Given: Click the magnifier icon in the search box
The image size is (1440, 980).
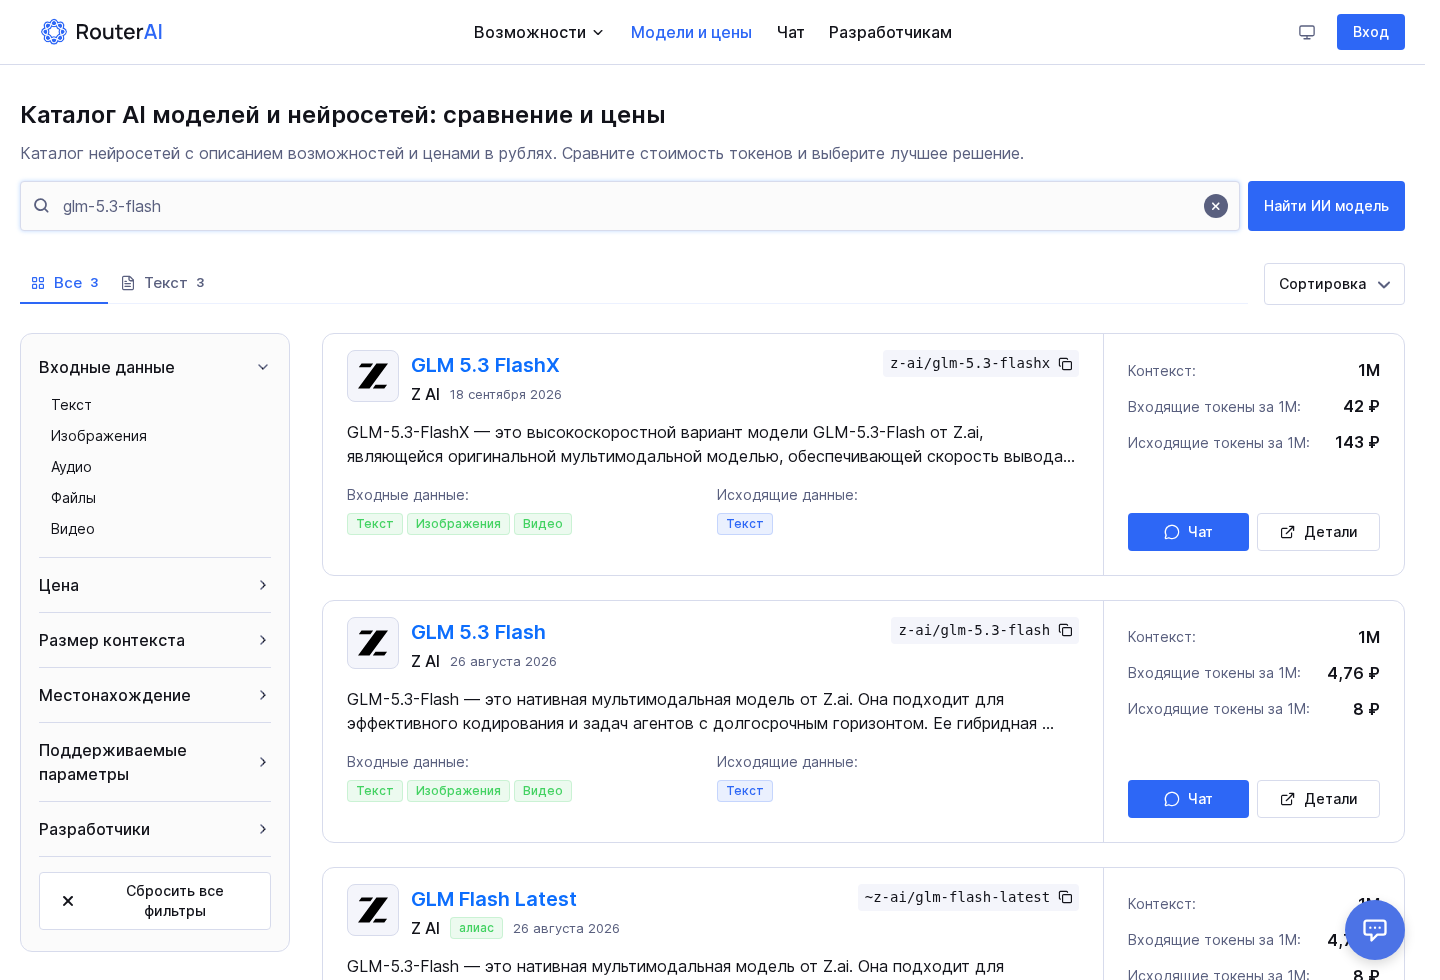Looking at the screenshot, I should [41, 206].
